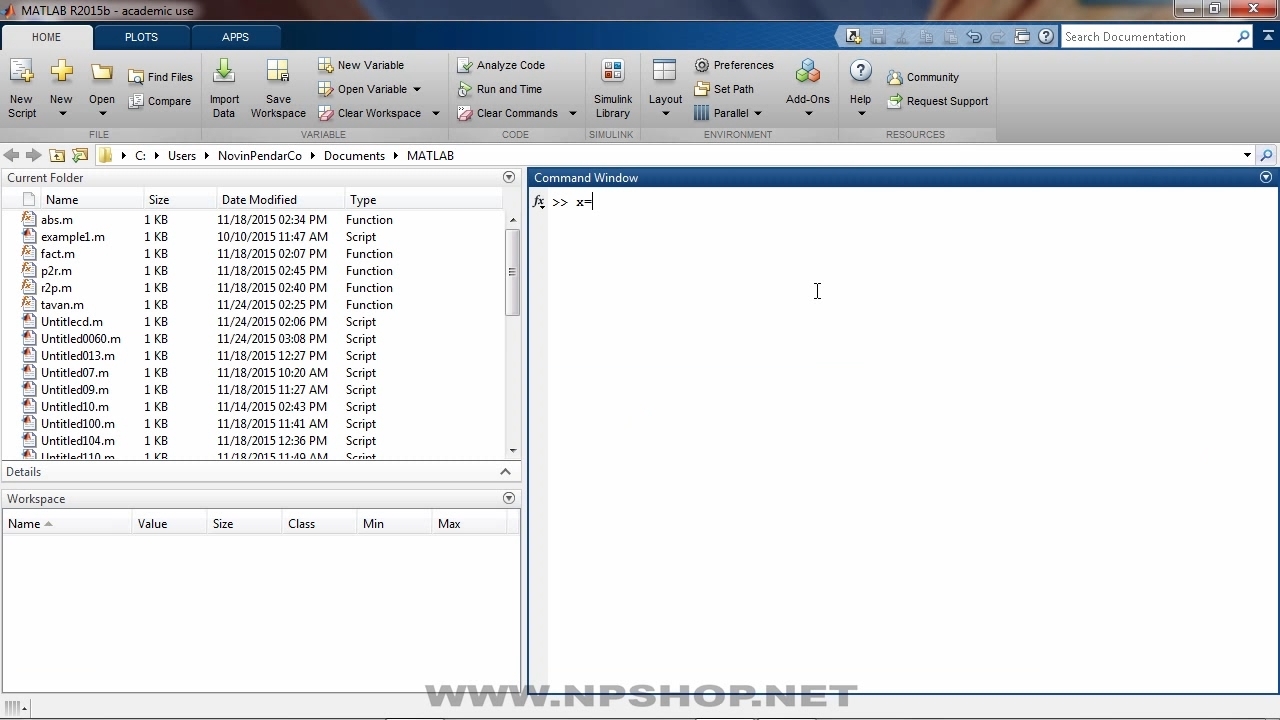Select the tavan.m file in Current Folder
The height and width of the screenshot is (720, 1280).
pos(62,305)
